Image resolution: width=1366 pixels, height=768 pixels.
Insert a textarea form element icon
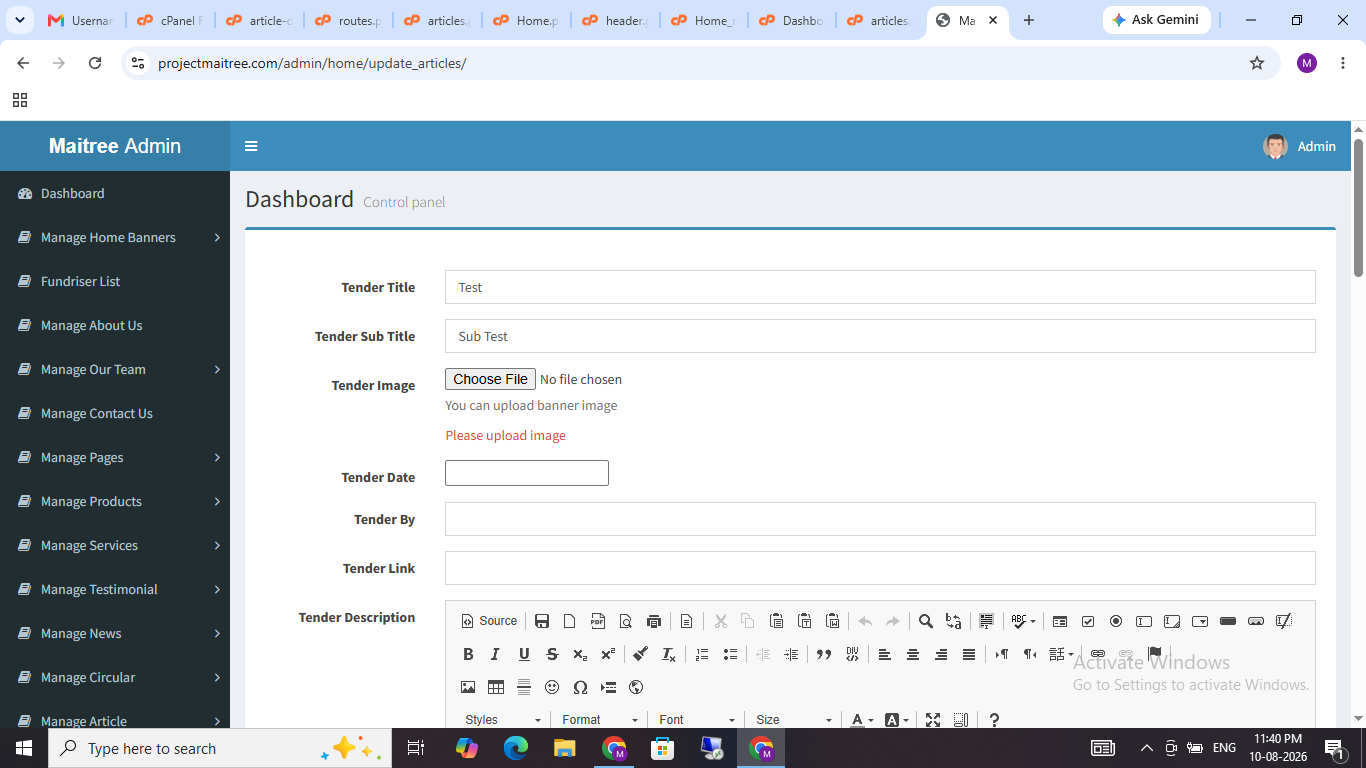[1172, 621]
